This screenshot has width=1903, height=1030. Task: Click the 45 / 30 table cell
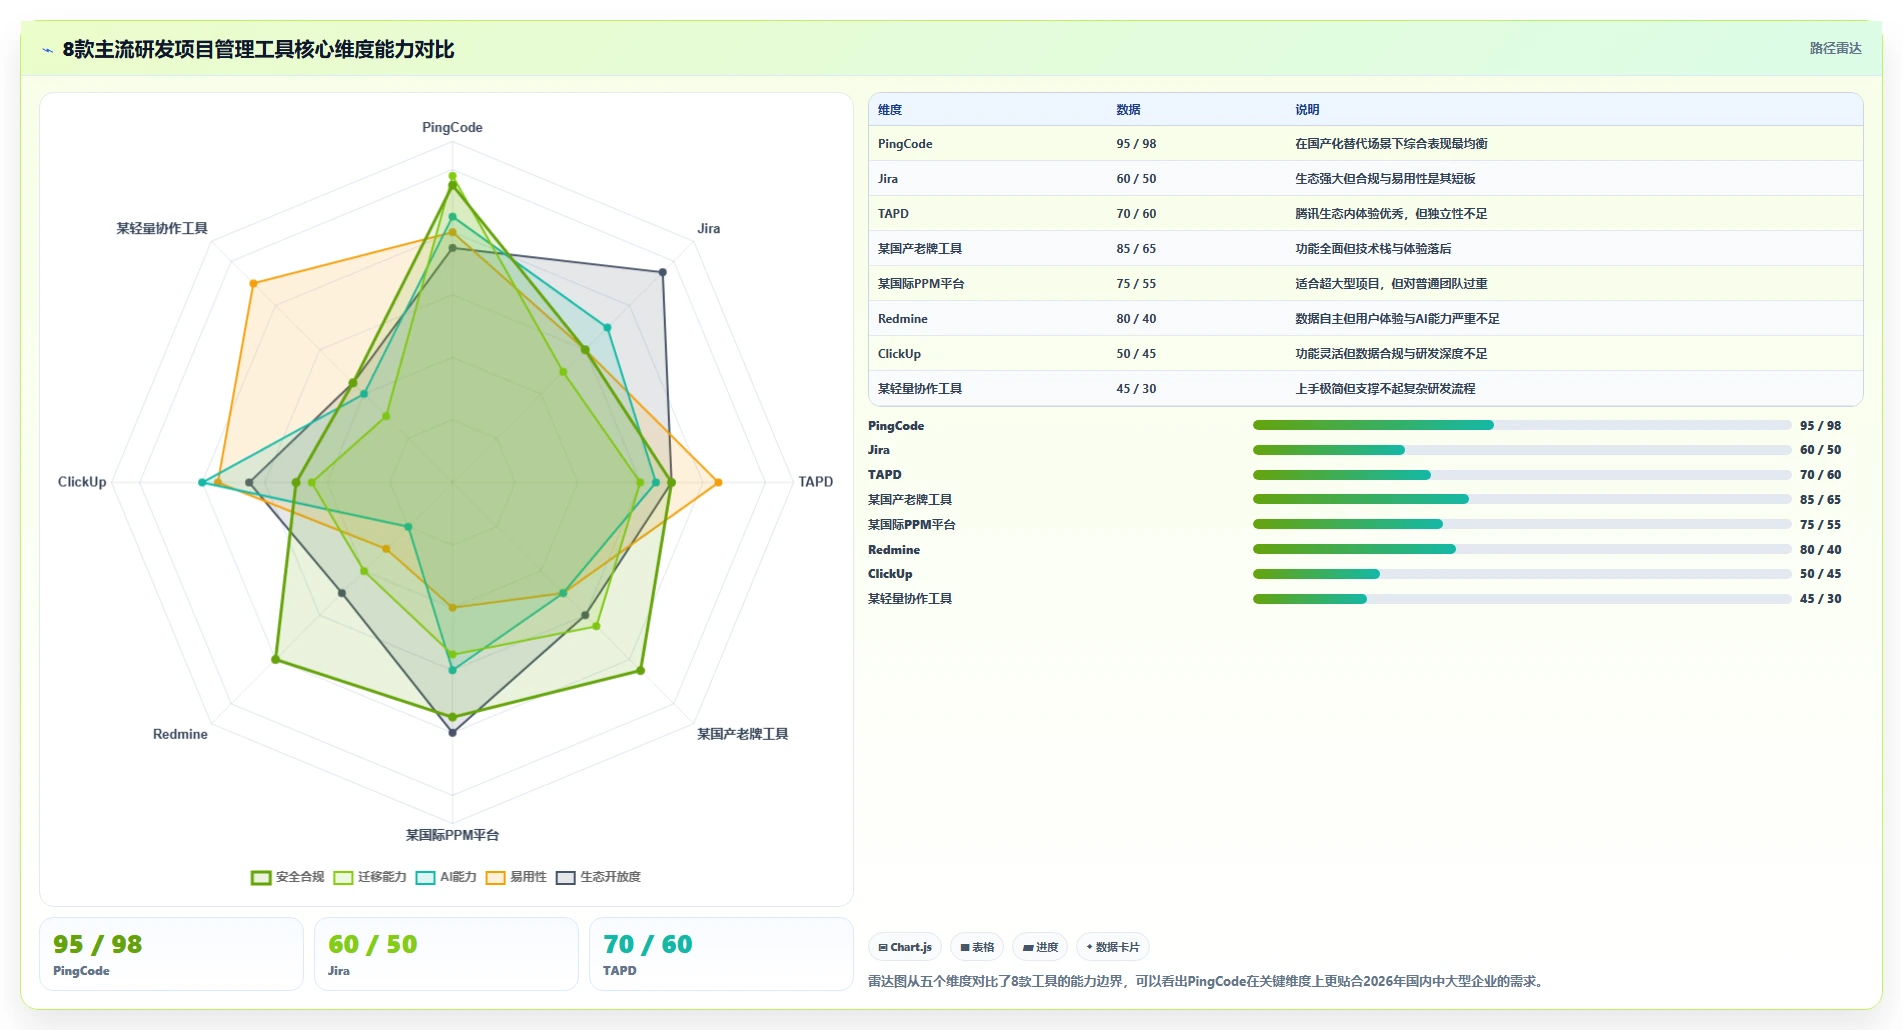pos(1136,389)
